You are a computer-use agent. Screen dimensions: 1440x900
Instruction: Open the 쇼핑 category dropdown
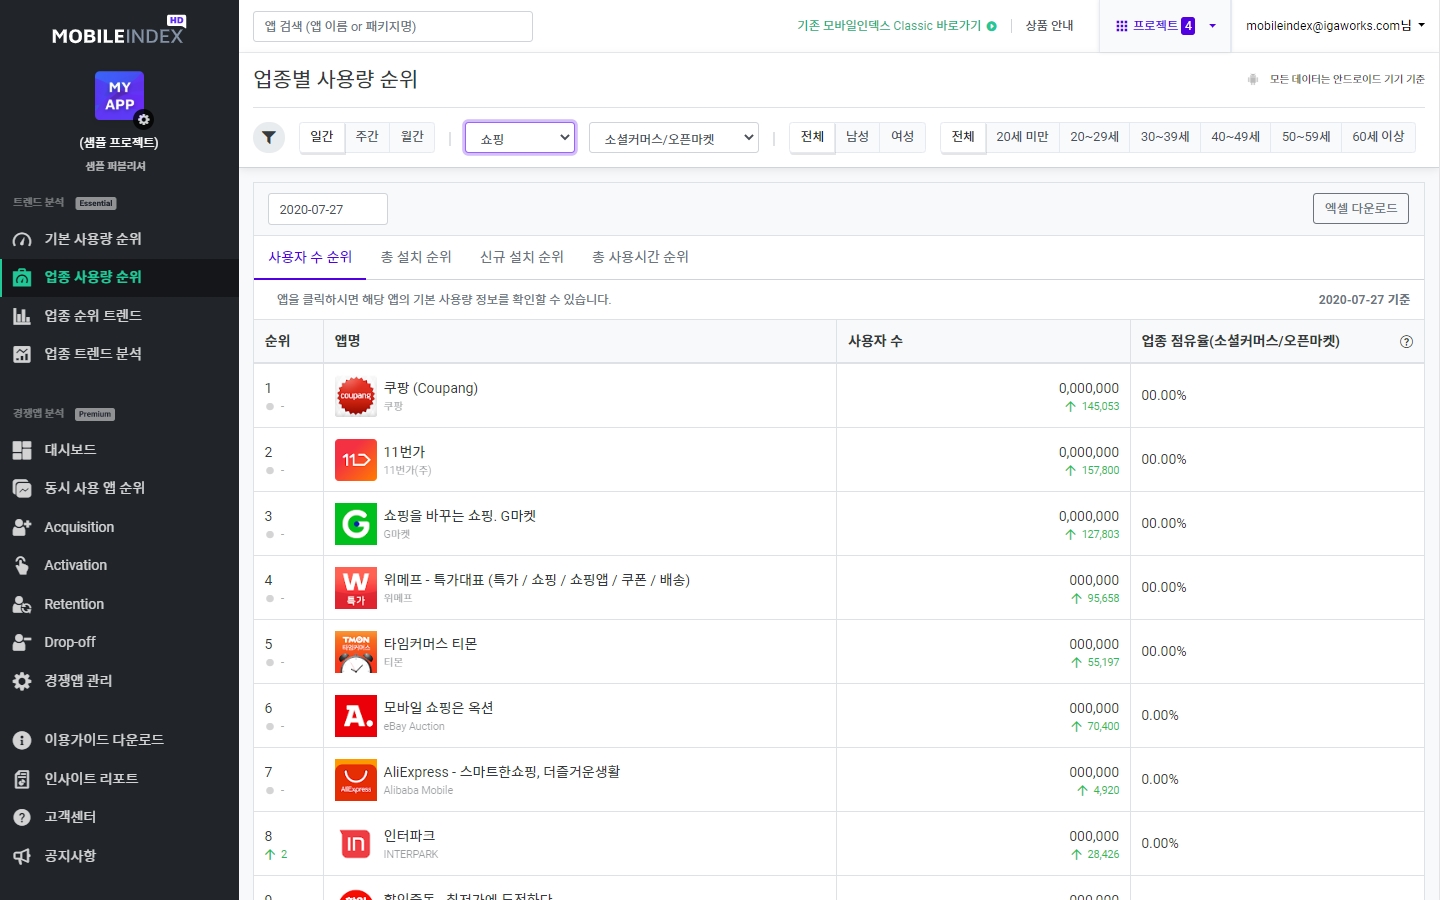pyautogui.click(x=520, y=138)
